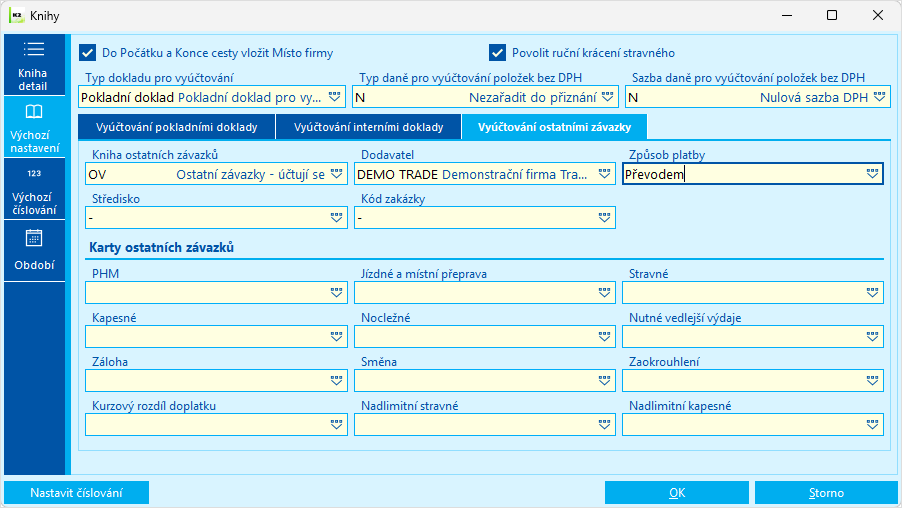Viewport: 902px width, 508px height.
Task: Expand the 'Kód zakázky' dropdown
Action: click(604, 217)
